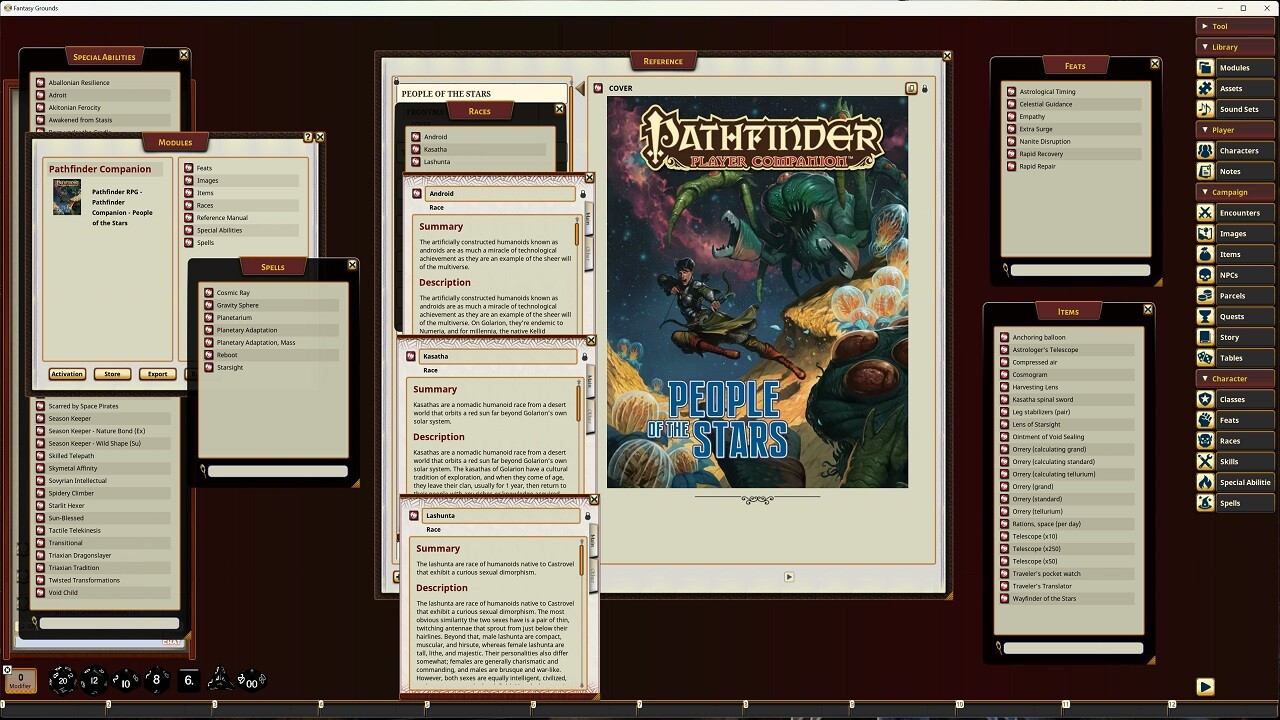Click the Modifier box in the bottom-left corner
1280x720 pixels.
[19, 680]
